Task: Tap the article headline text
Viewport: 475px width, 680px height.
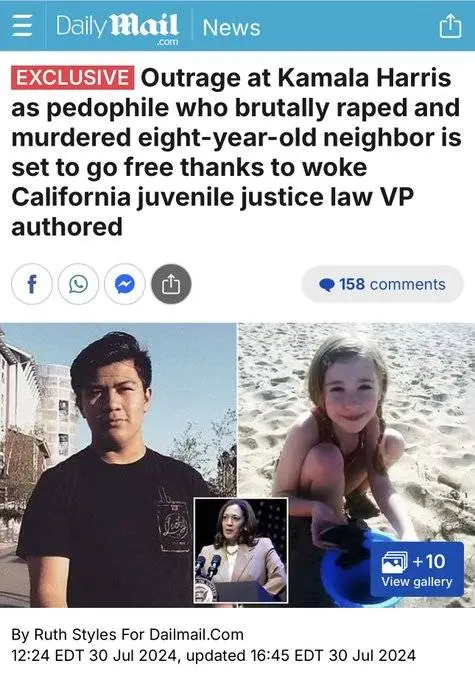Action: (x=236, y=152)
